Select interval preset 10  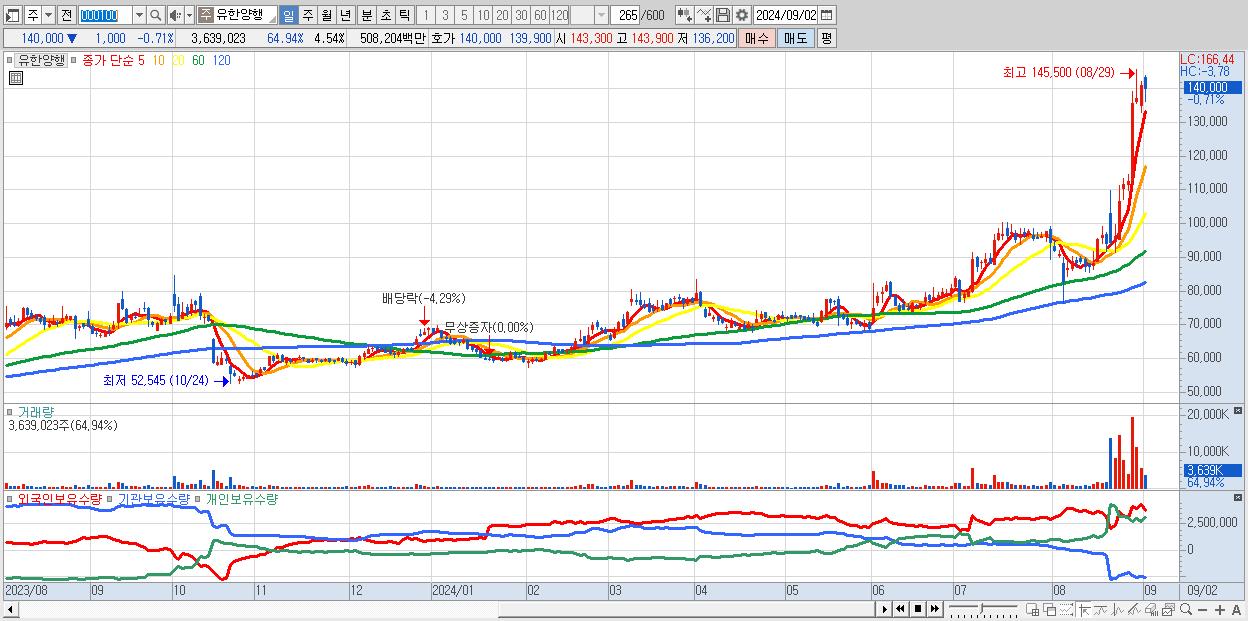click(x=483, y=15)
